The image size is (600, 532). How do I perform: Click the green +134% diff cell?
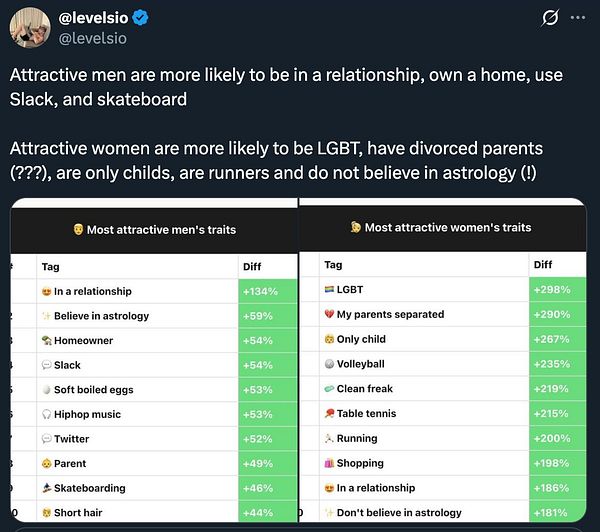[266, 291]
